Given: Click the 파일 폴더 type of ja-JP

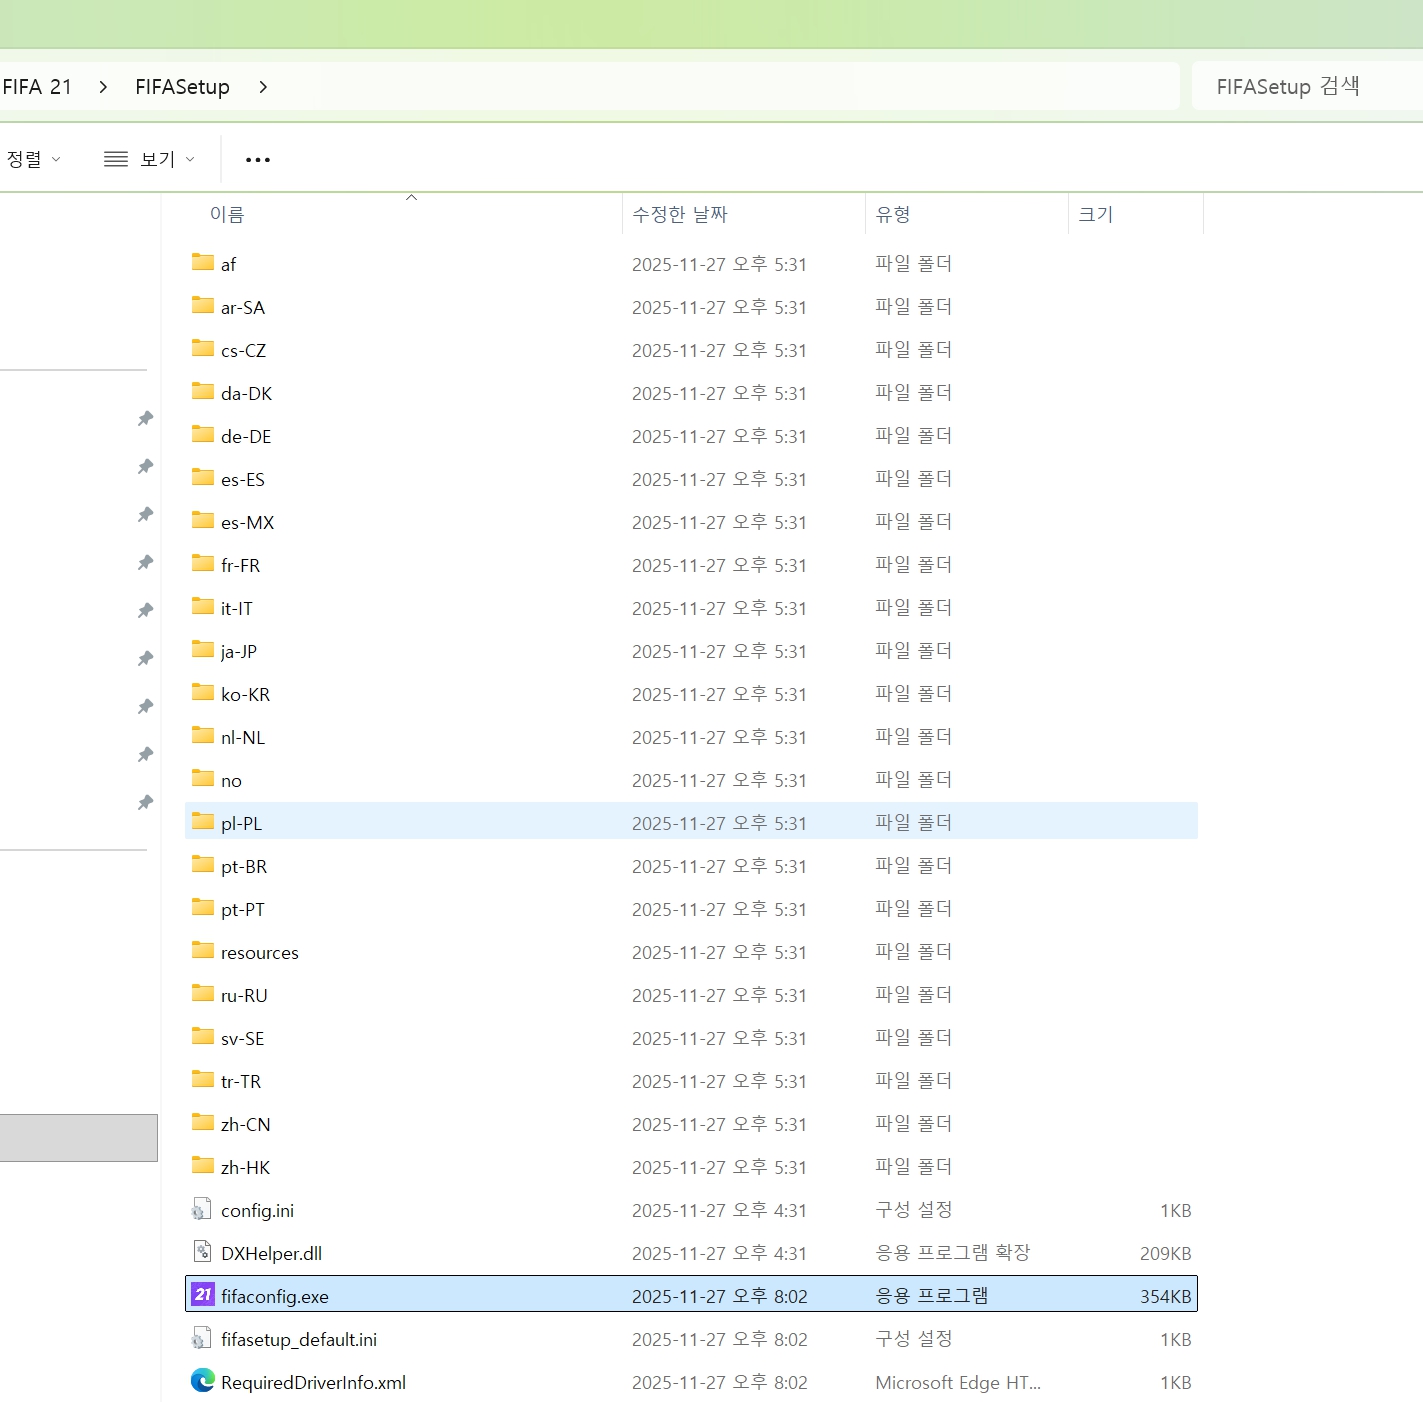Looking at the screenshot, I should (x=913, y=650).
